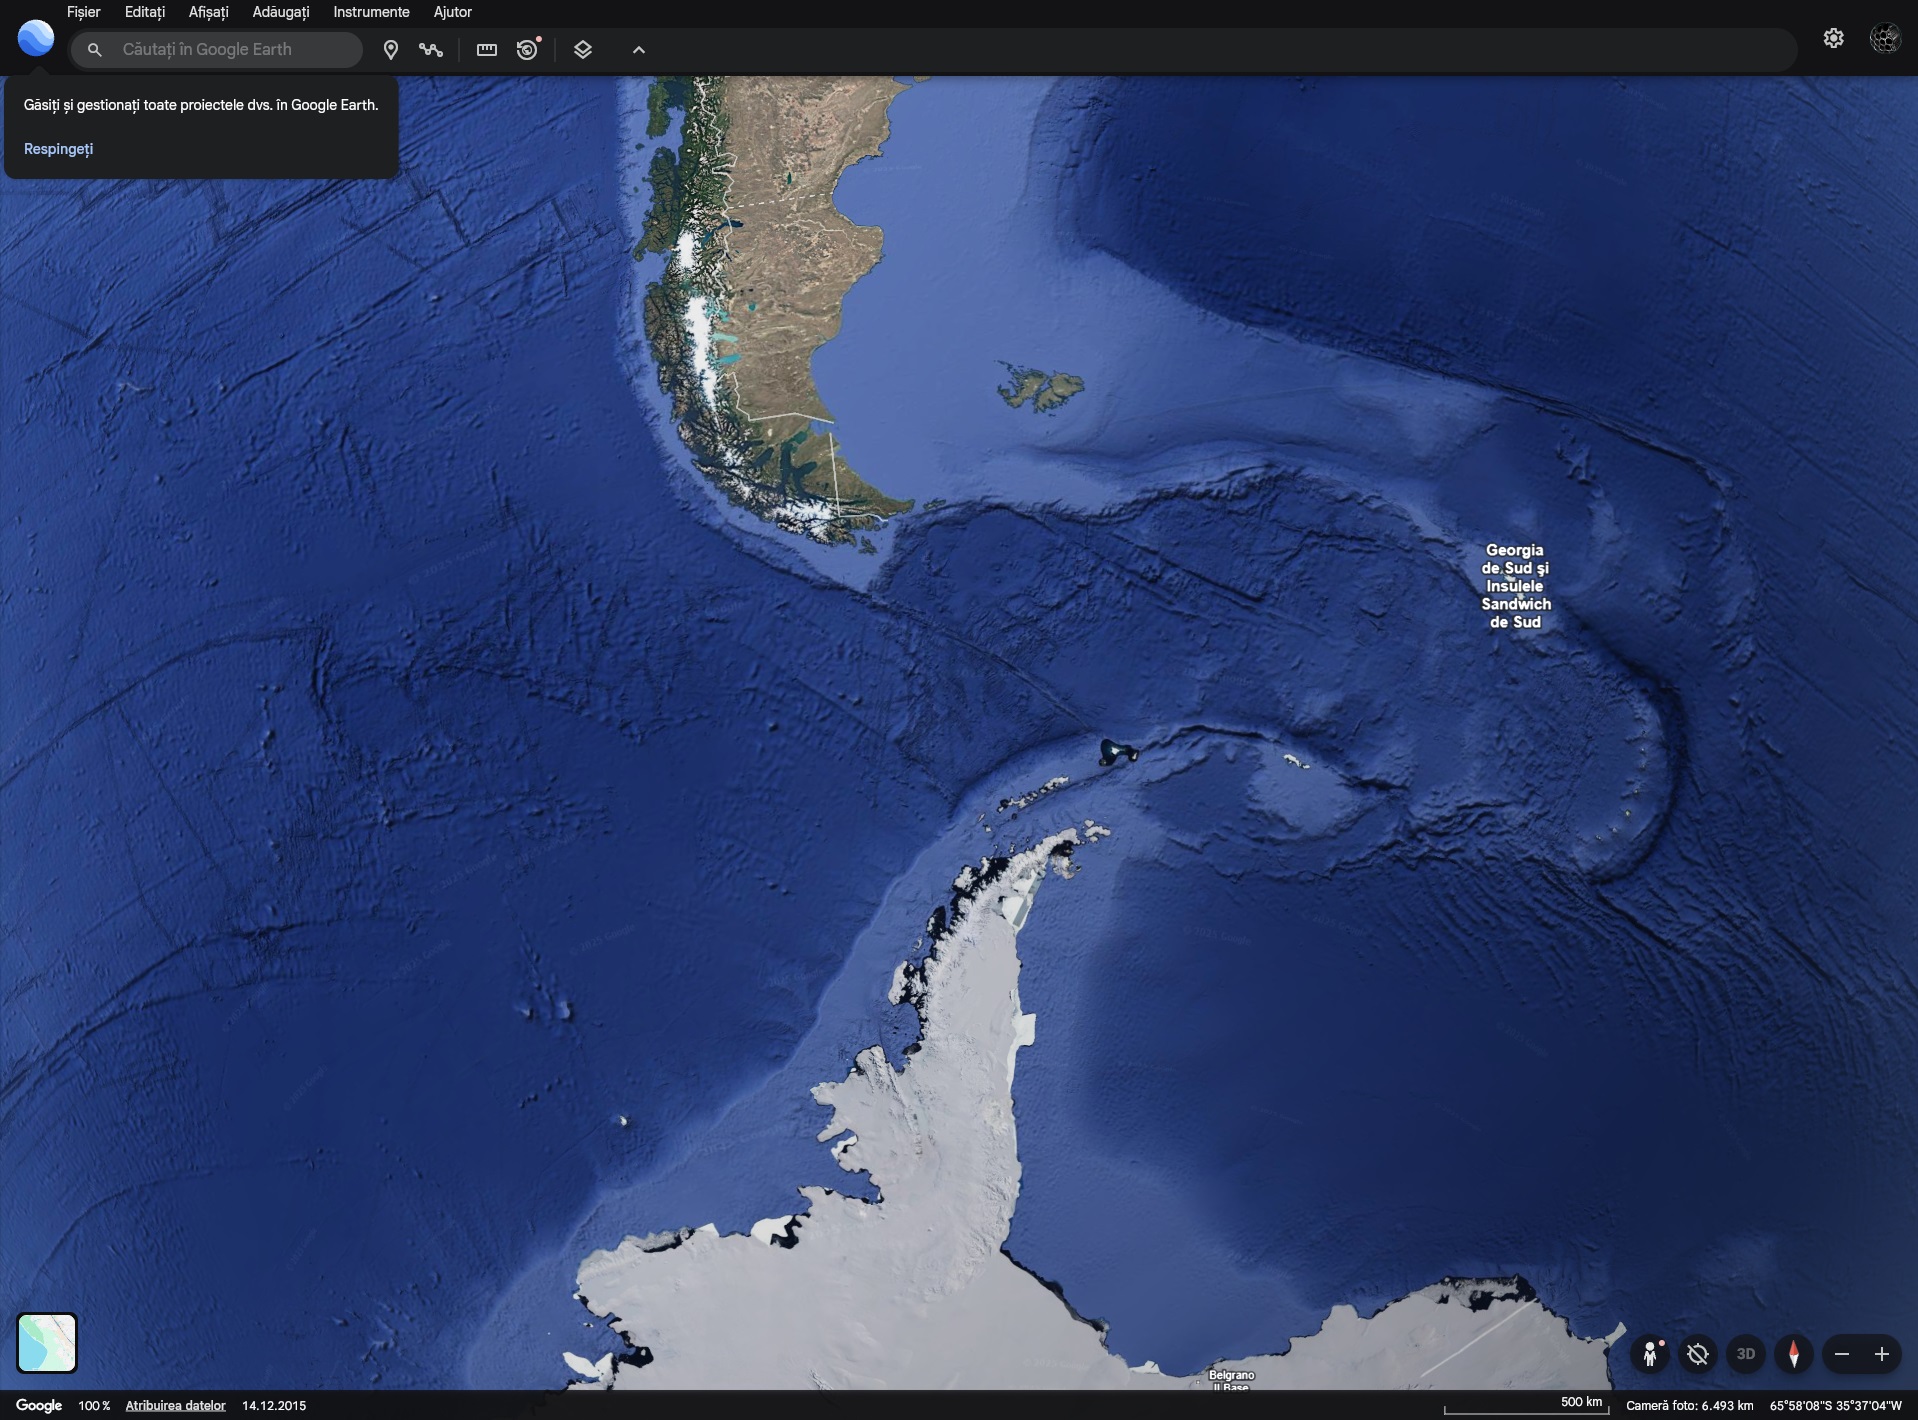Zoom out with the minus button
This screenshot has height=1420, width=1918.
pos(1842,1354)
